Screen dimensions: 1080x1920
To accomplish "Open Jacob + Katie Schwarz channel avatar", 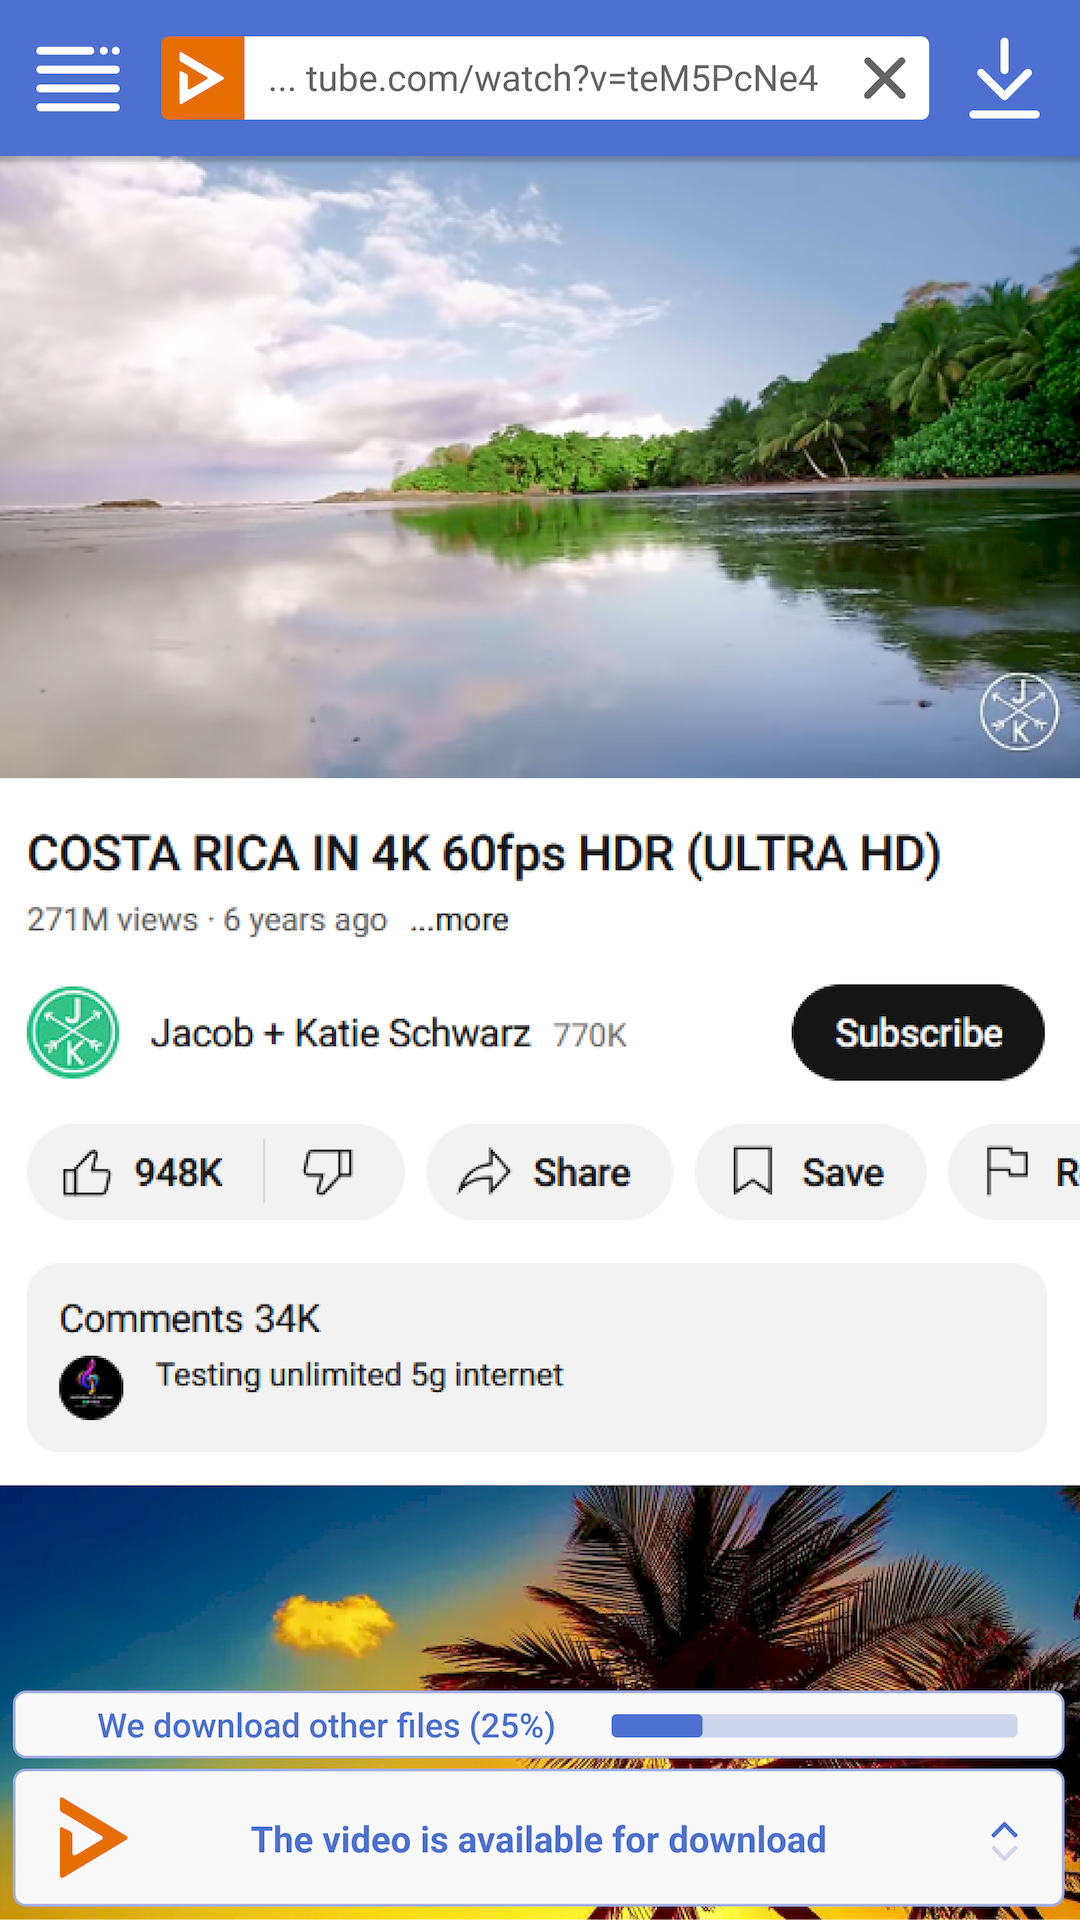I will pos(73,1033).
